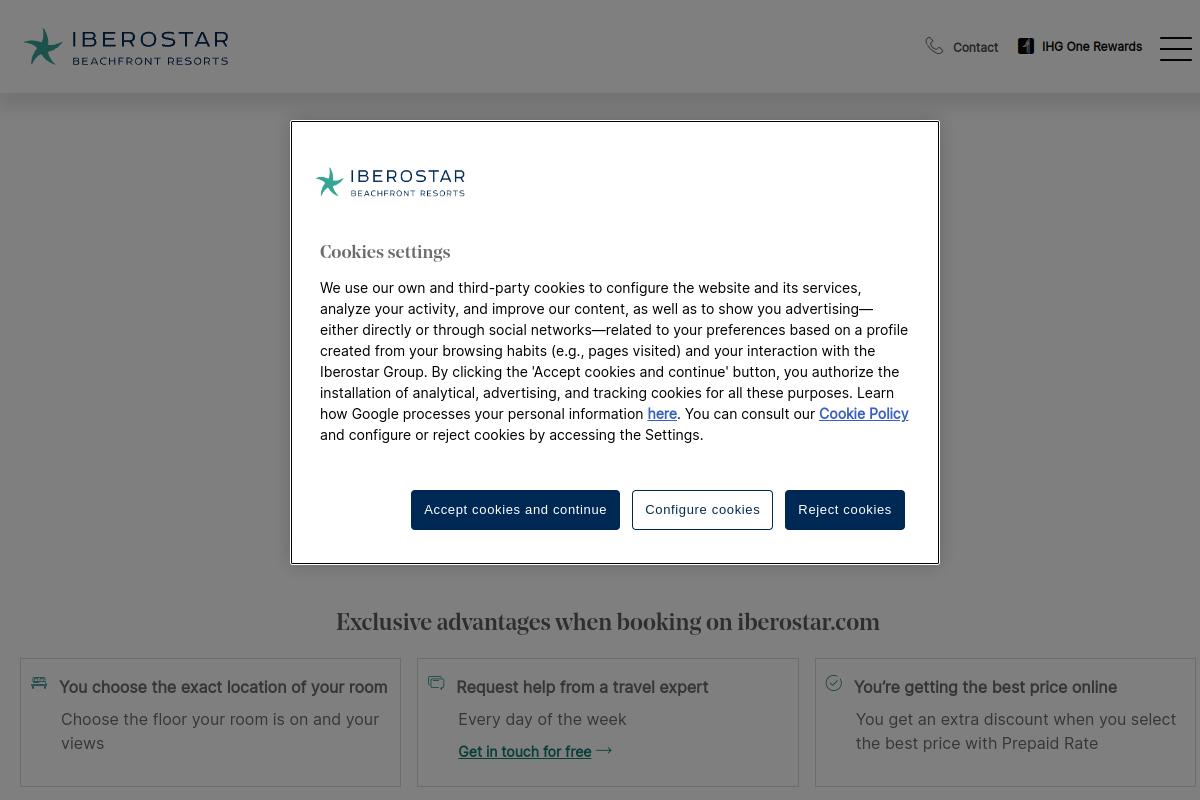Click 'Exclusive advantages when booking on iberostar.com' heading

(x=608, y=622)
